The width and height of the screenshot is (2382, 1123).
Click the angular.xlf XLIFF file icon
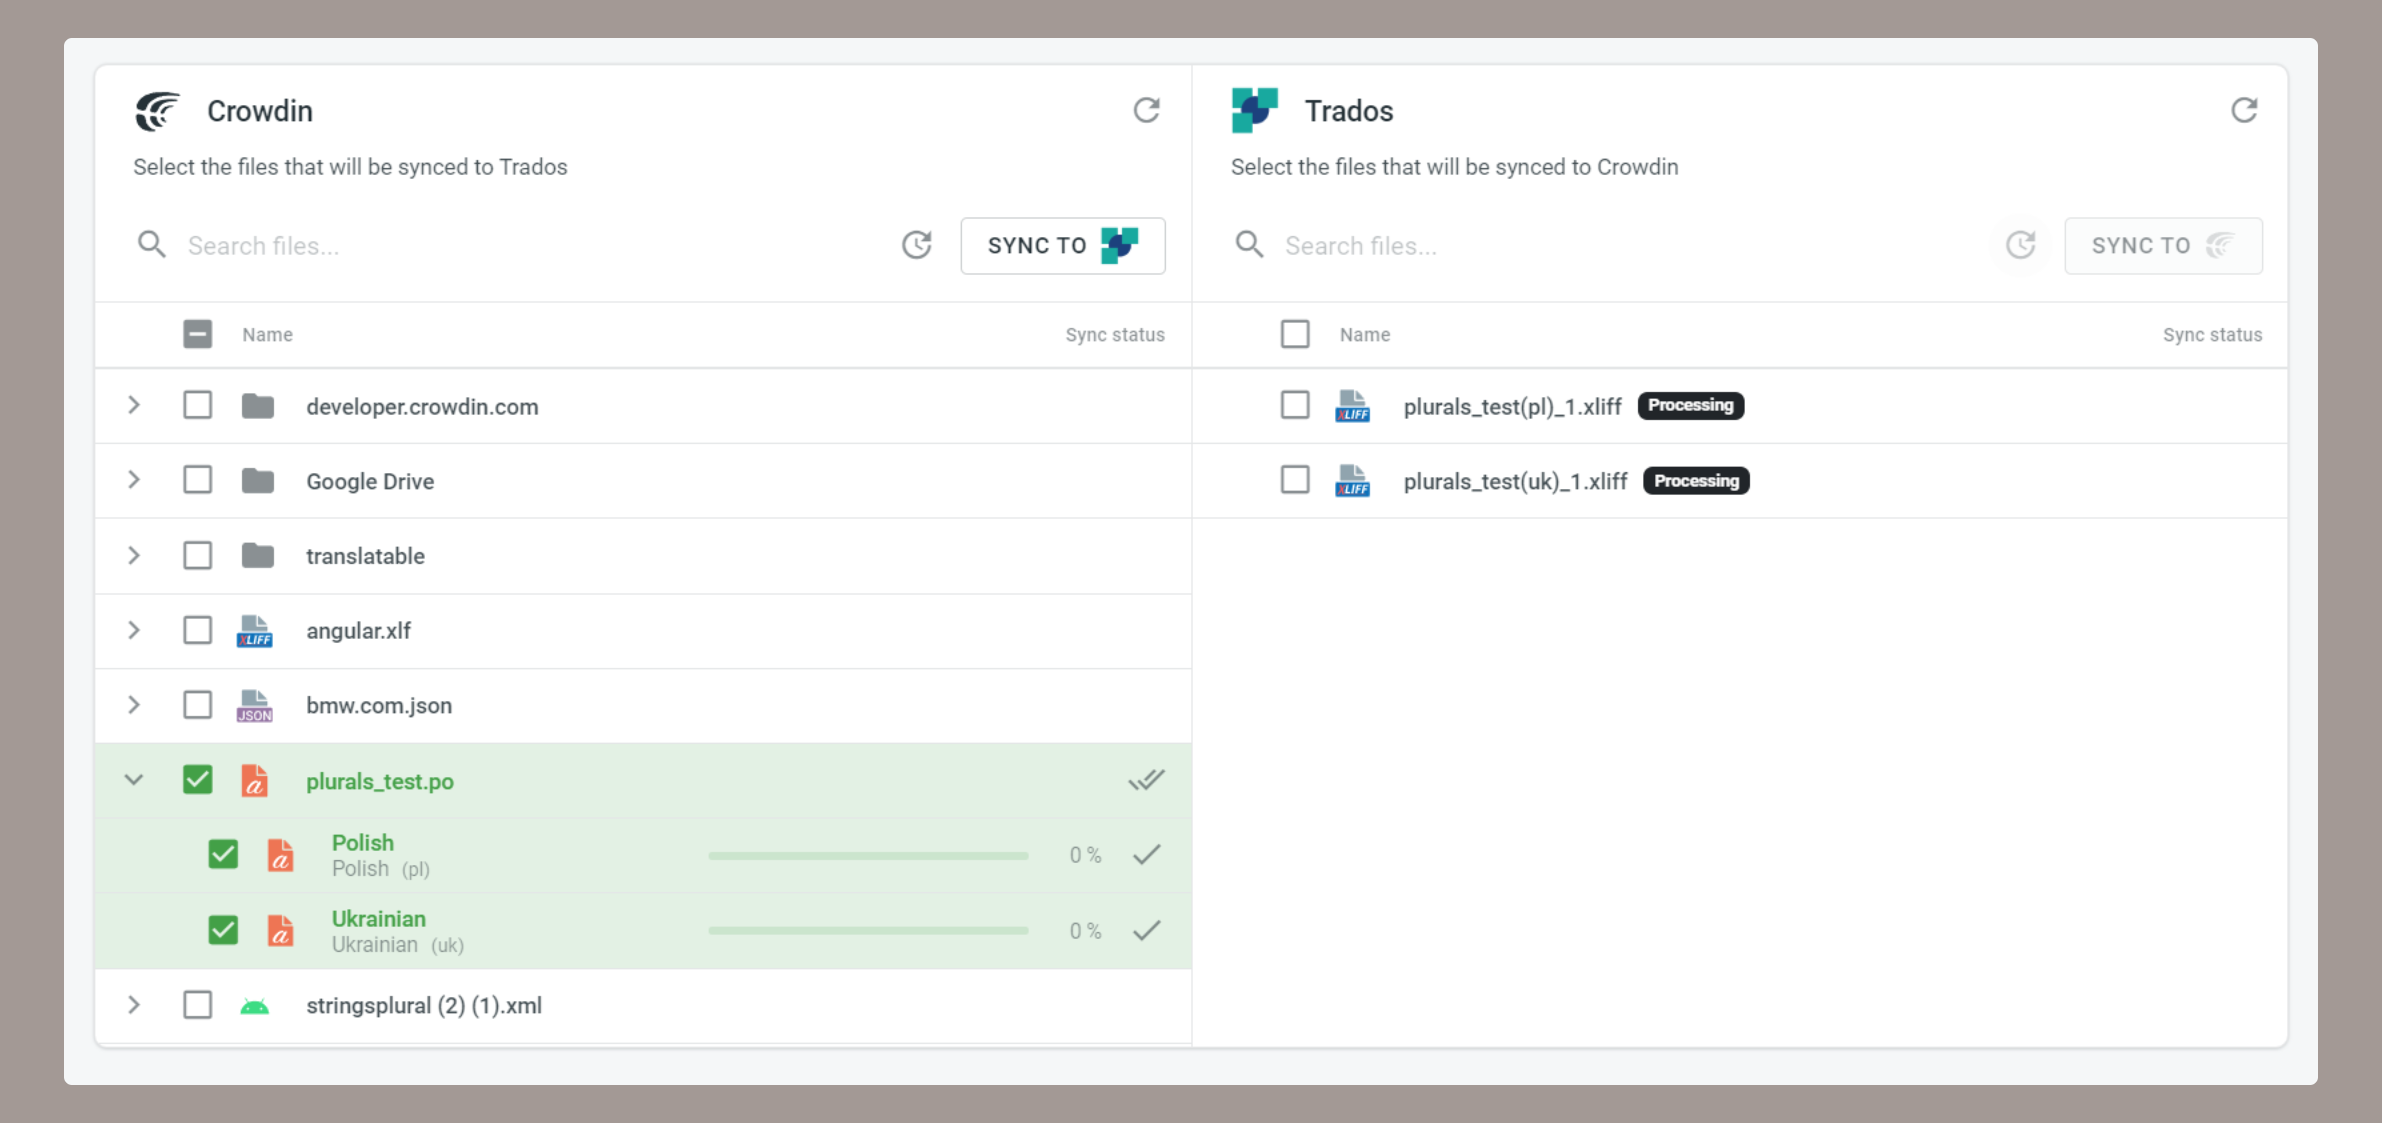(255, 631)
